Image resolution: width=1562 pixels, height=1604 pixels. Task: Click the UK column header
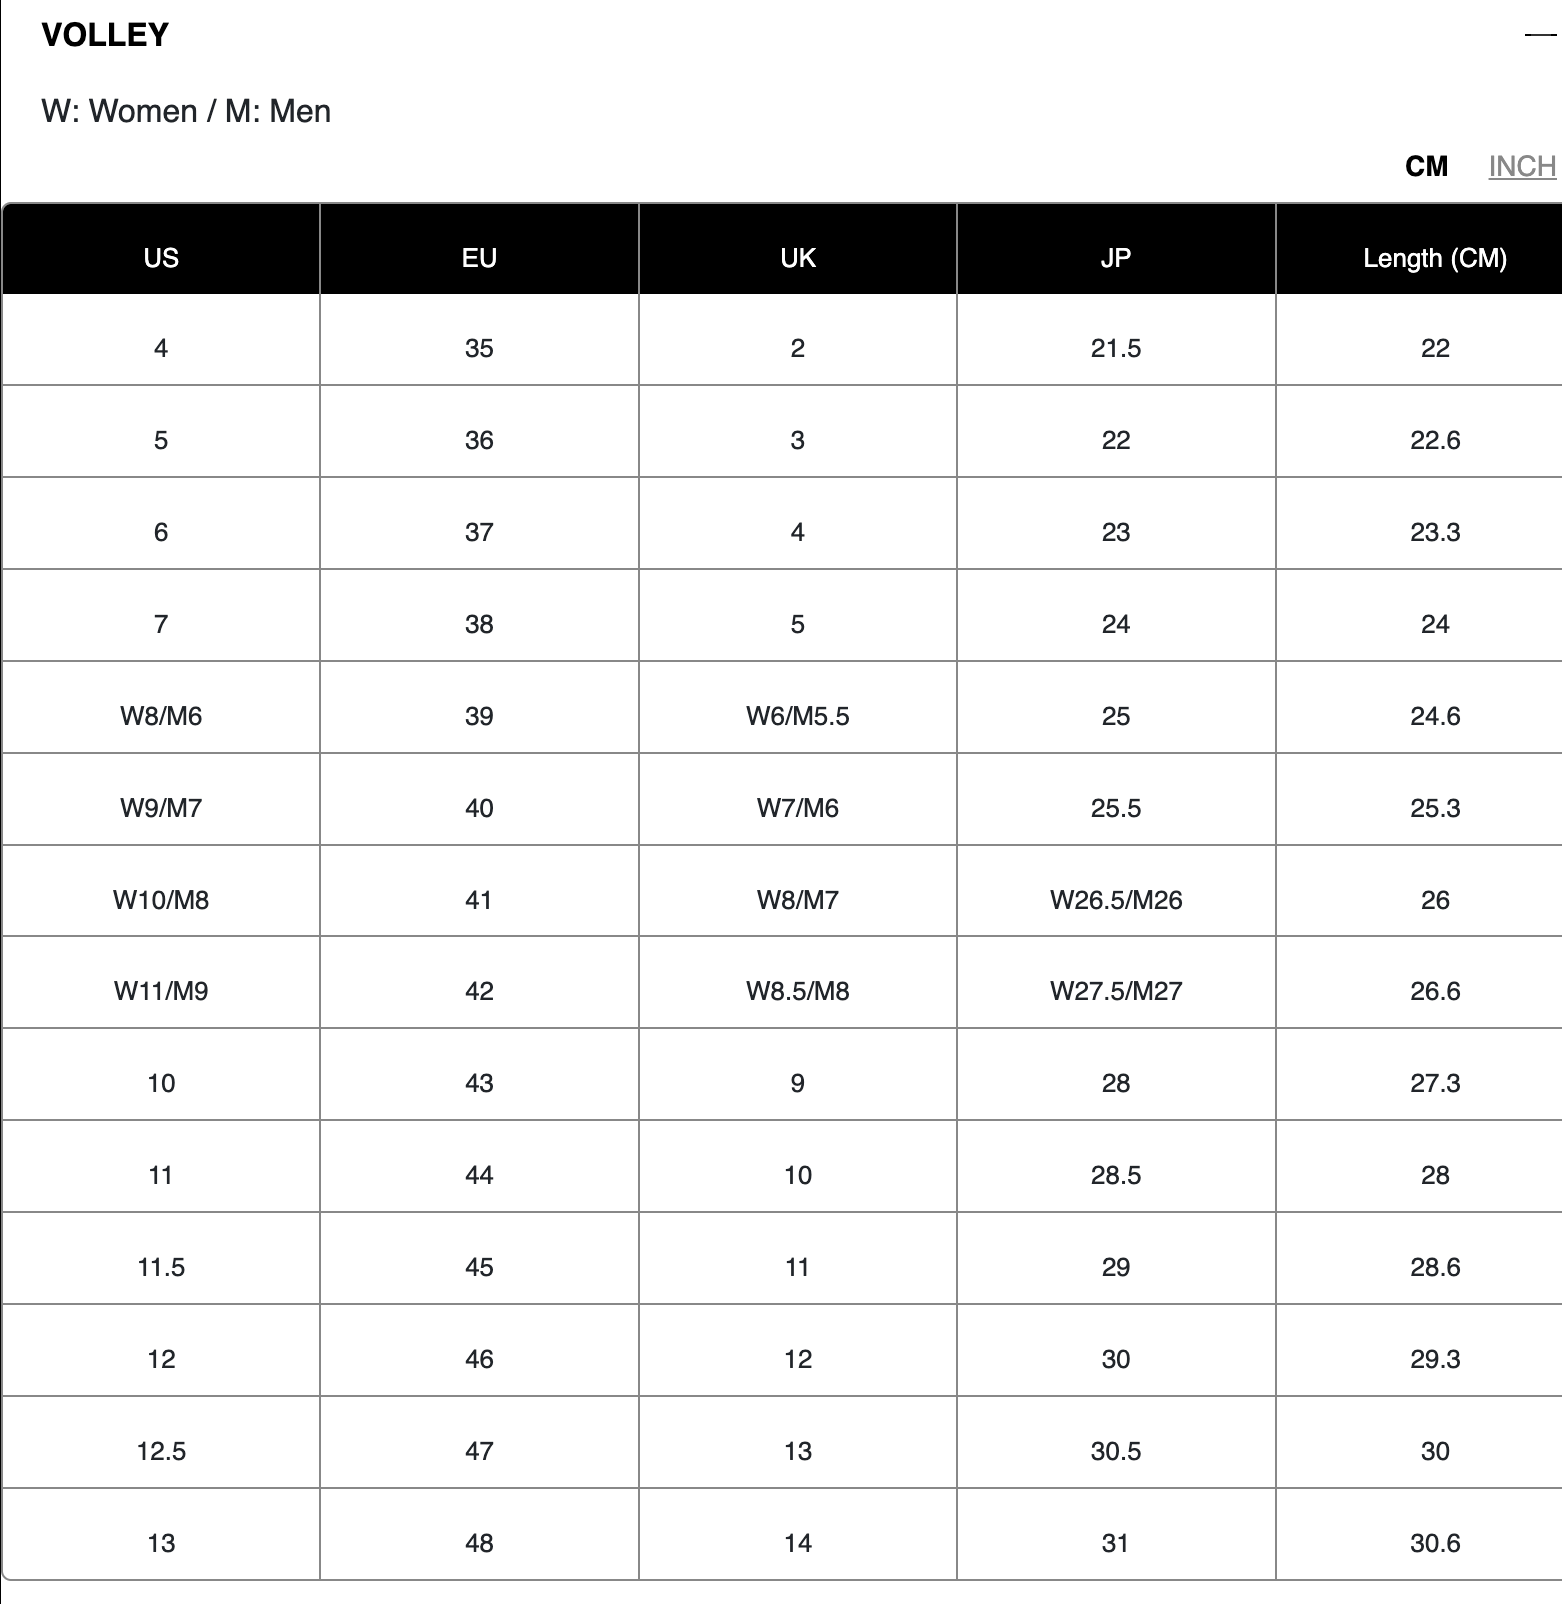click(798, 258)
